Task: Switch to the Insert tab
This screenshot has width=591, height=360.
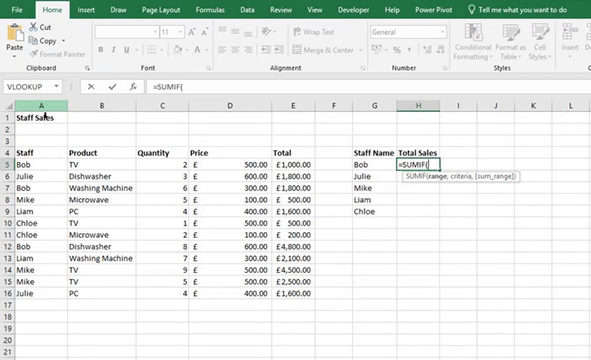Action: coord(86,10)
